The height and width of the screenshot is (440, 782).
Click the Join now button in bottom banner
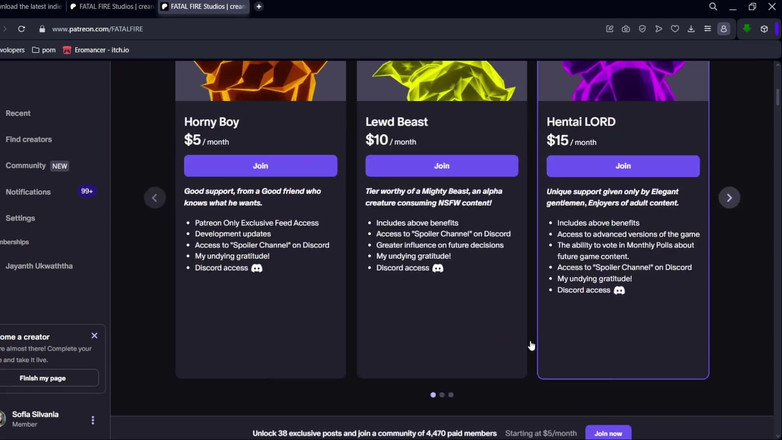pos(607,433)
